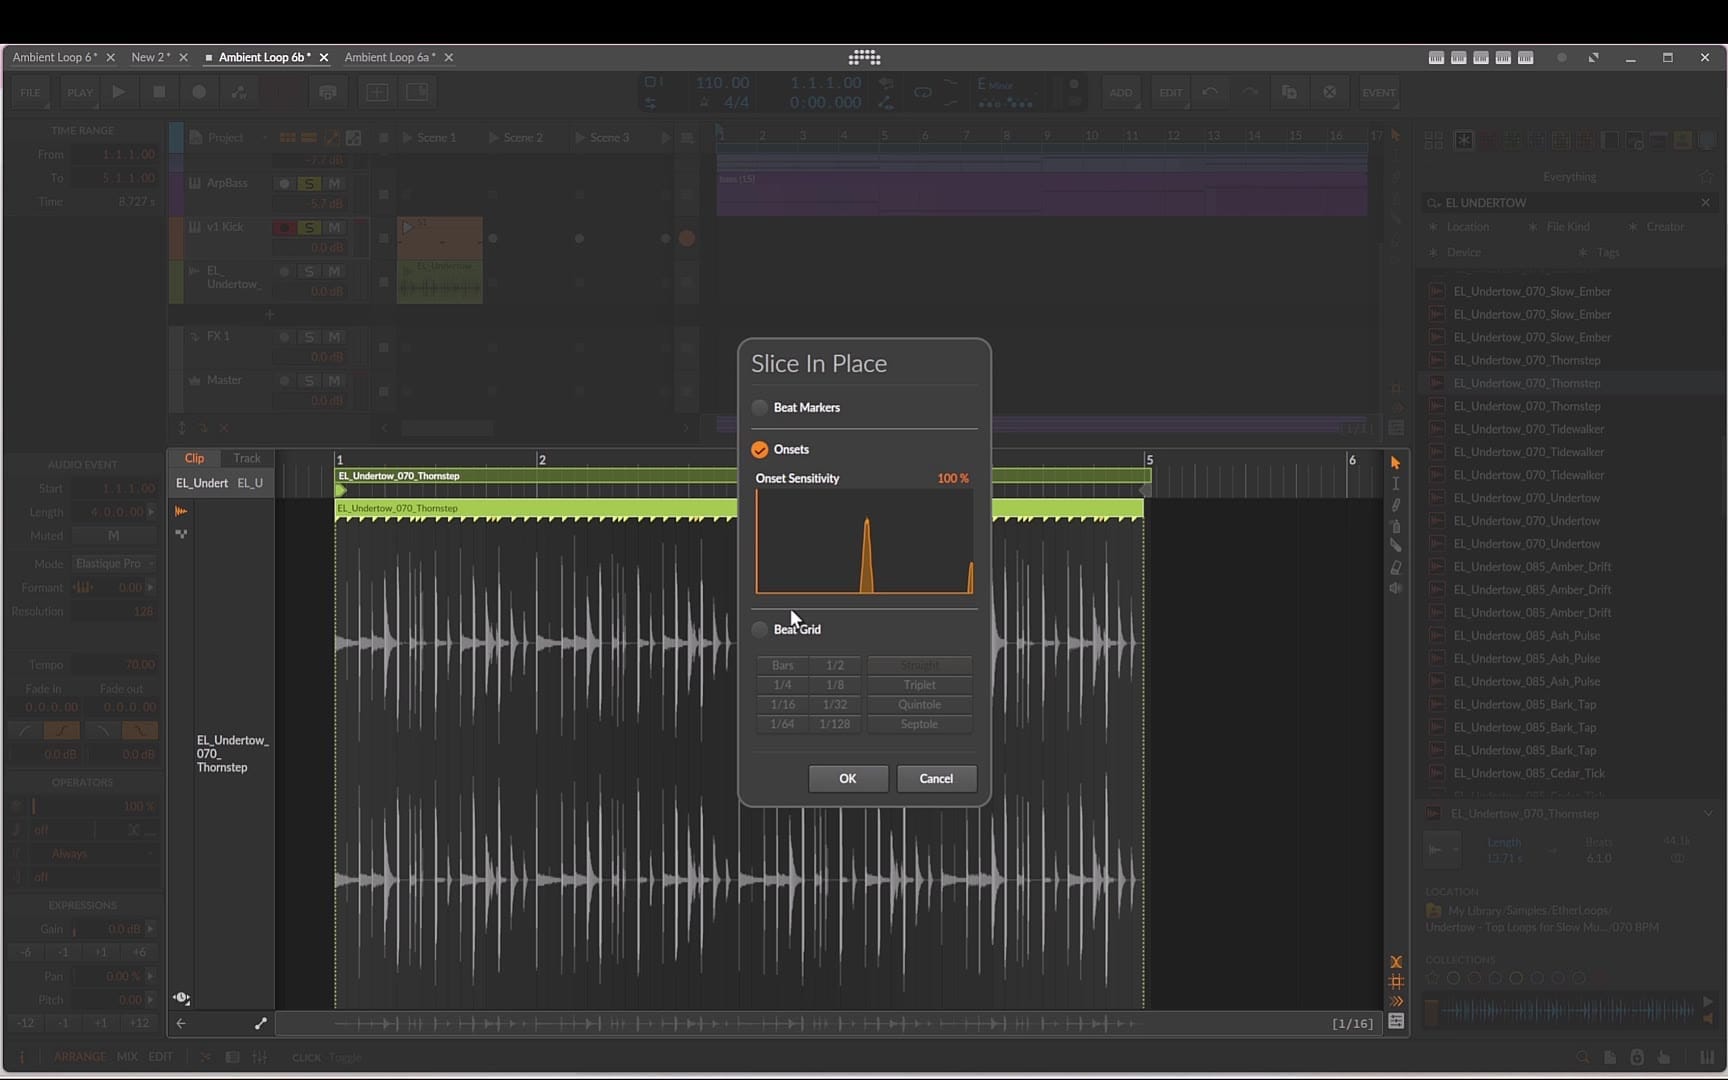Click the global record circle icon
Viewport: 1728px width, 1080px height.
pyautogui.click(x=199, y=92)
